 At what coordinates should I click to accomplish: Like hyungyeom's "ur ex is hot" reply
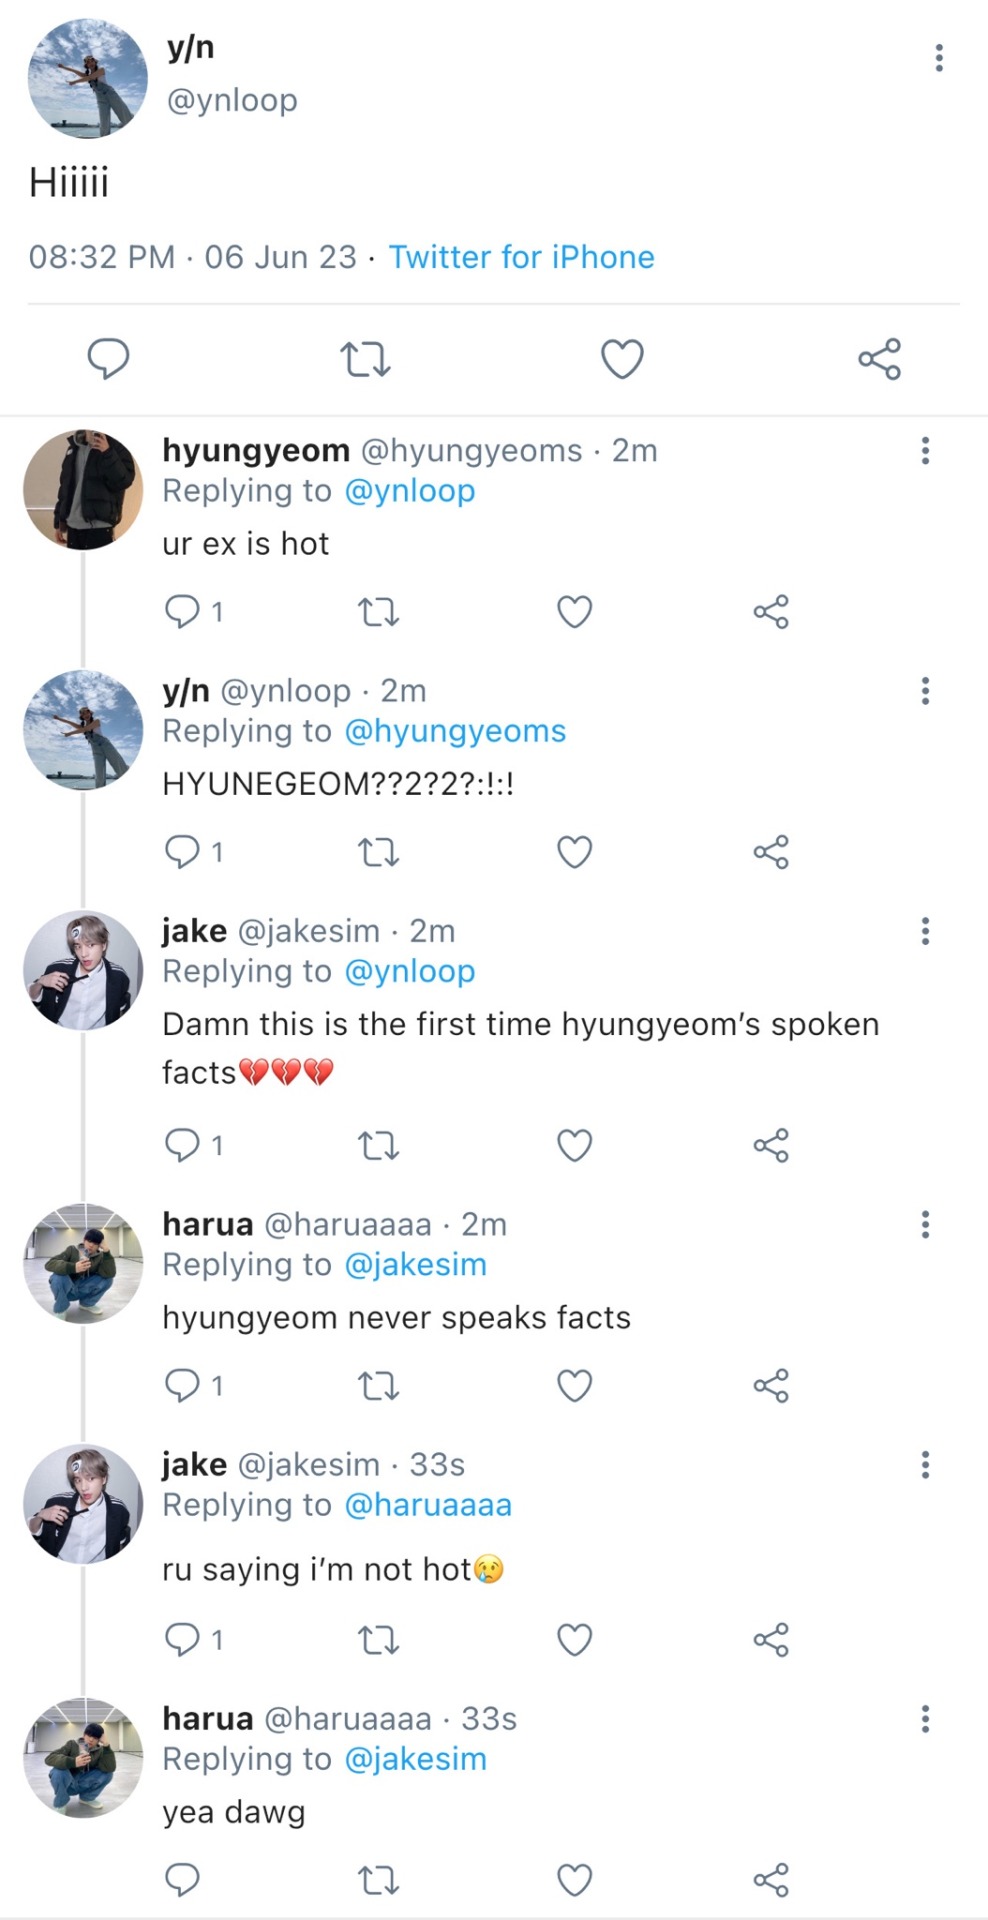pyautogui.click(x=574, y=611)
